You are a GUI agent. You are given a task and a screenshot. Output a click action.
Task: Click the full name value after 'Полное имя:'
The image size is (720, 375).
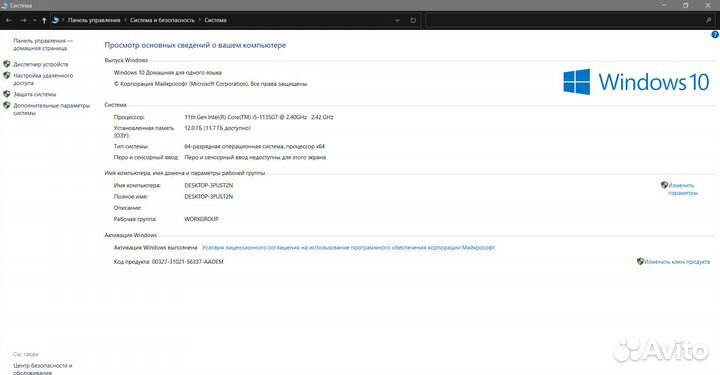coord(208,196)
